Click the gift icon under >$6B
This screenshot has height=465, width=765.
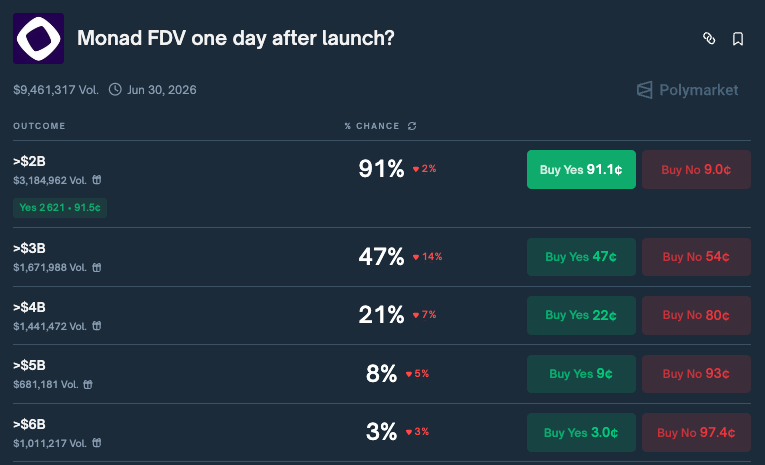point(96,443)
